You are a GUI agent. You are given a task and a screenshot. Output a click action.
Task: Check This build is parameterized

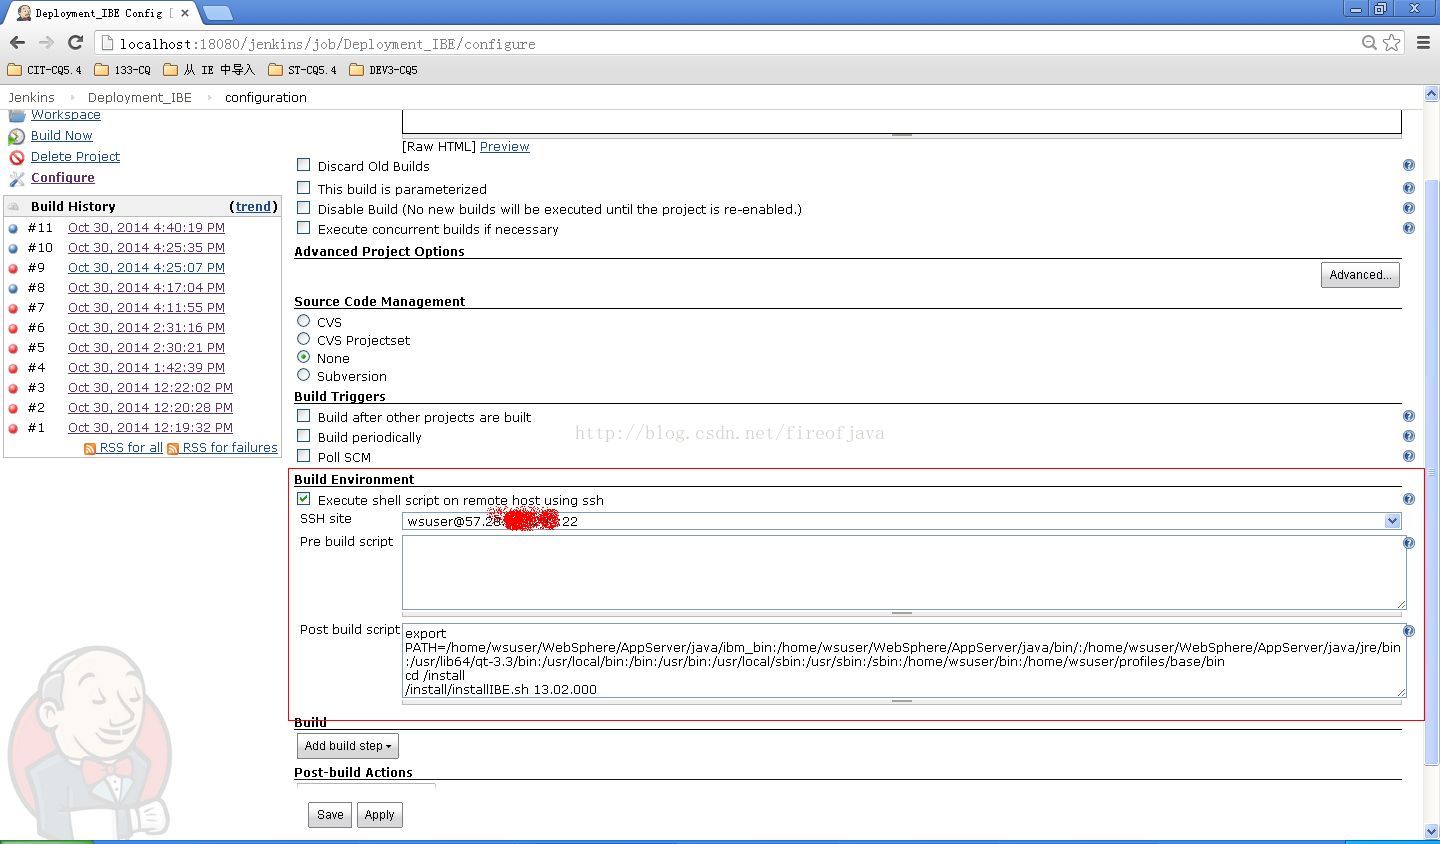pyautogui.click(x=304, y=188)
